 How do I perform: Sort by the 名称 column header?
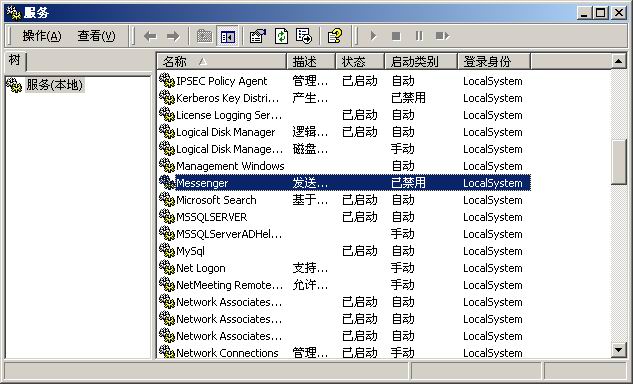tap(222, 61)
